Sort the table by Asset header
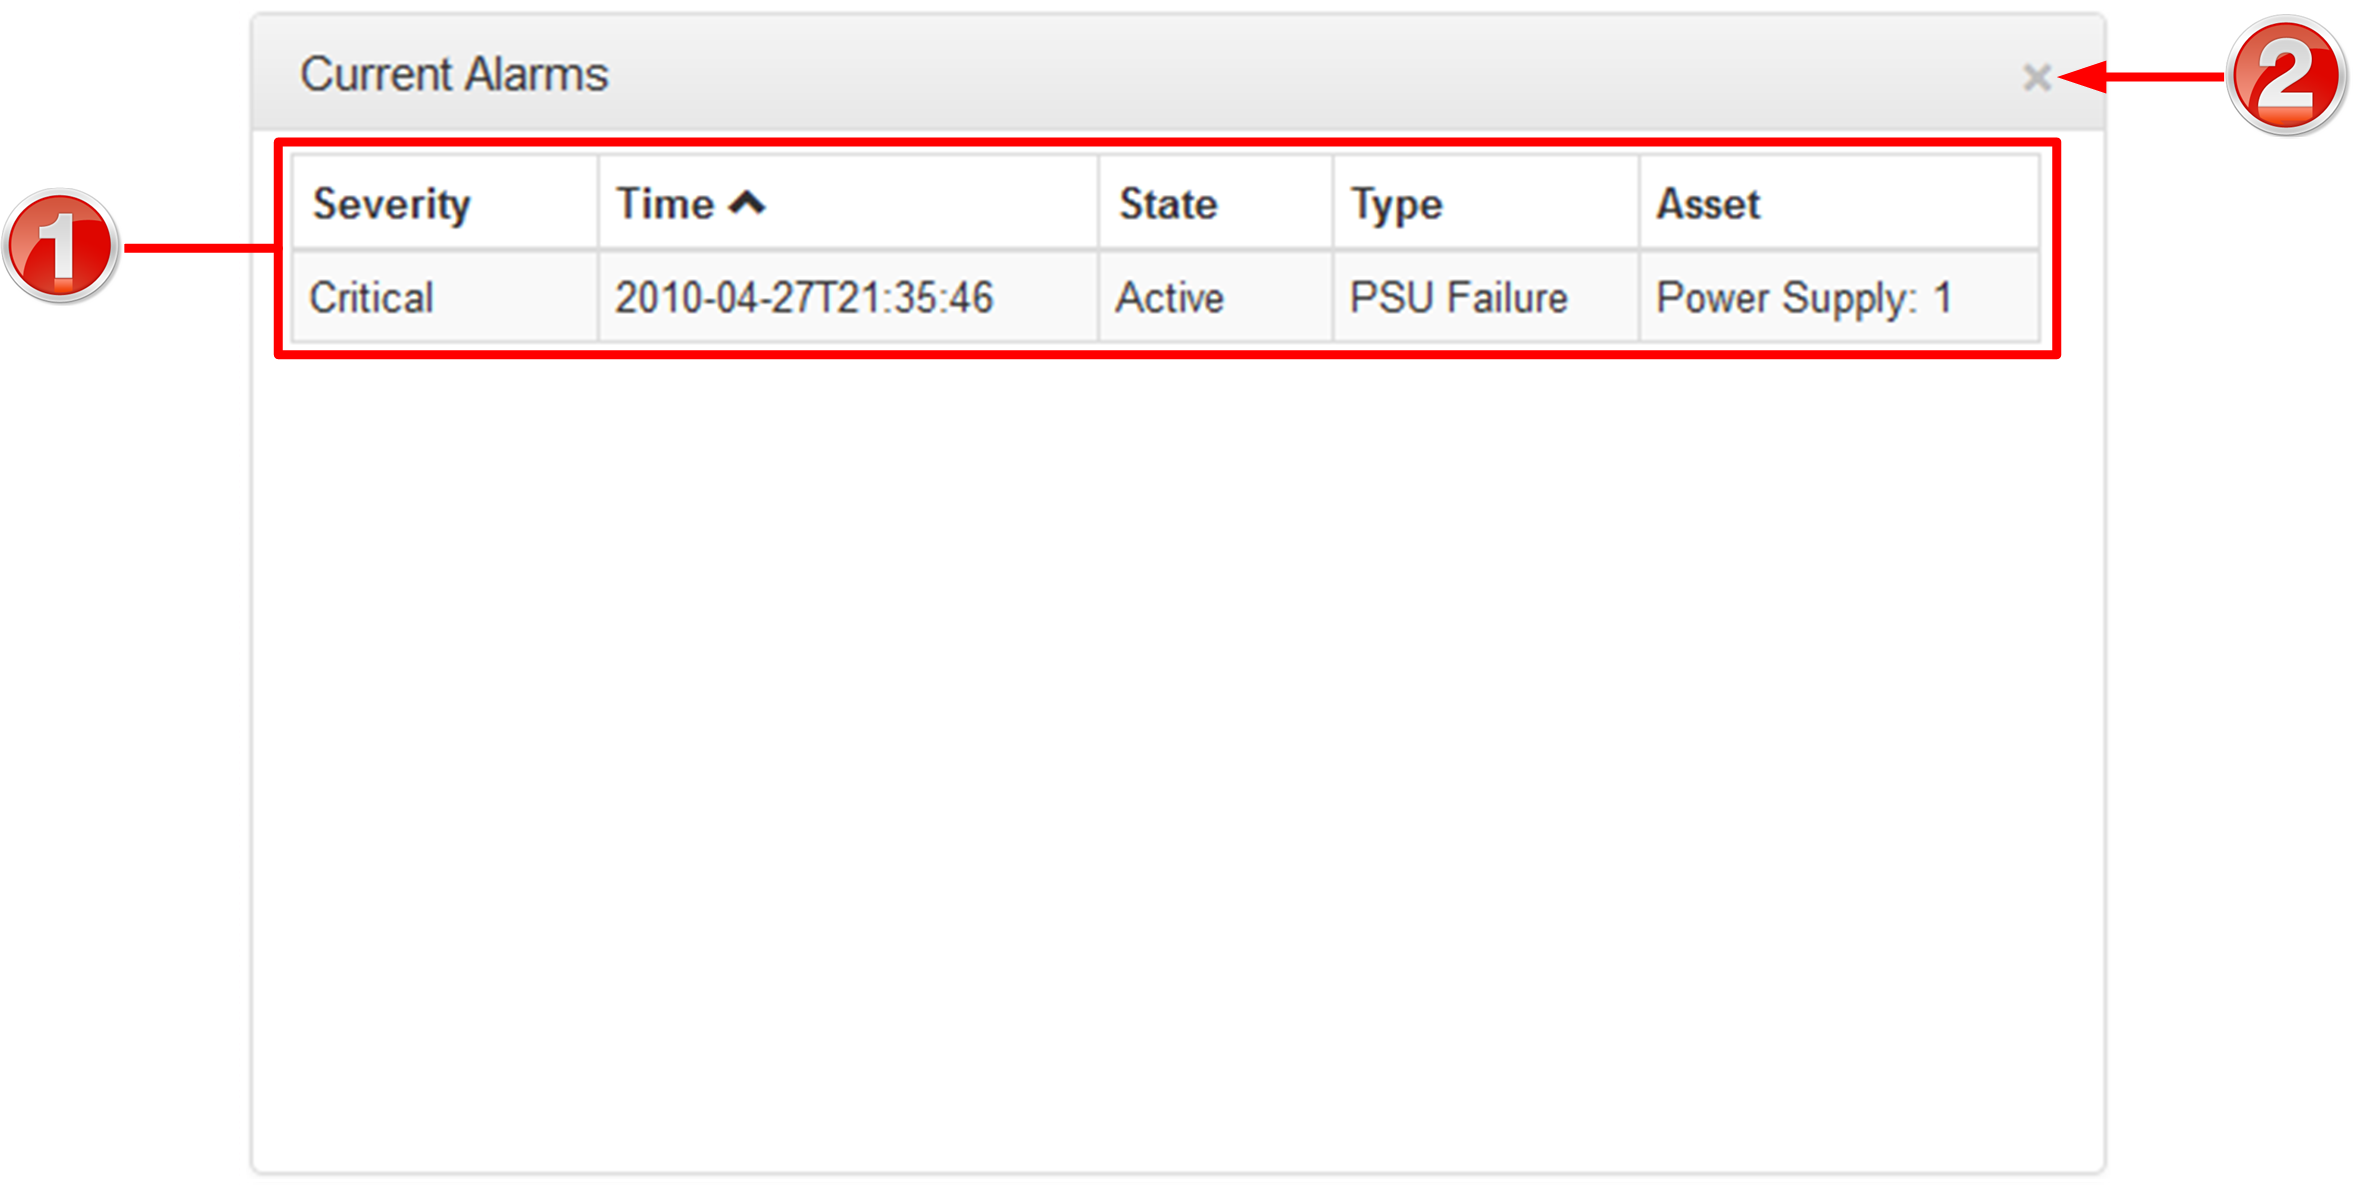2354x1185 pixels. (x=1707, y=205)
